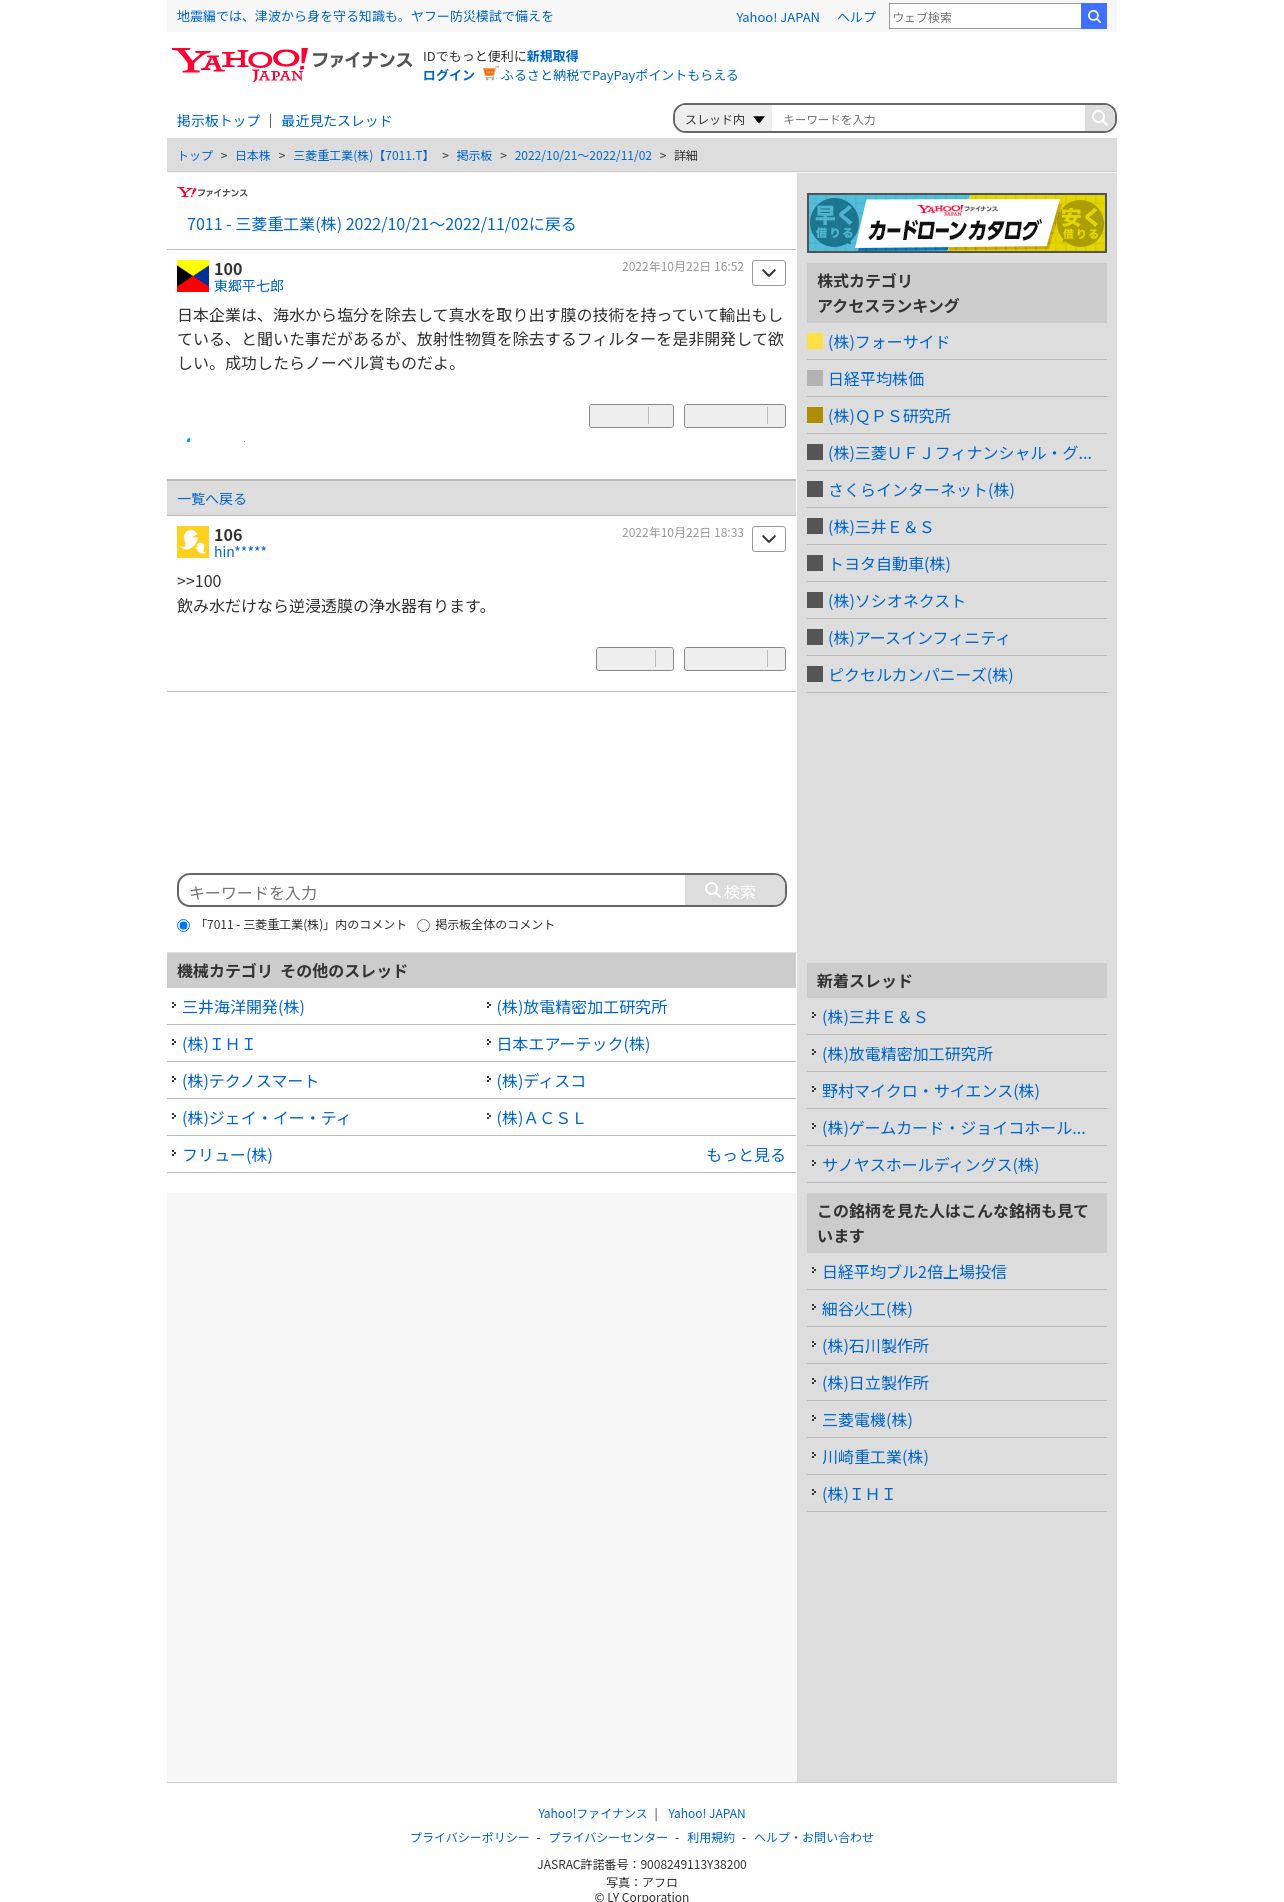Open (株)ソシオネクスト ranking entry
The height and width of the screenshot is (1902, 1284).
896,601
